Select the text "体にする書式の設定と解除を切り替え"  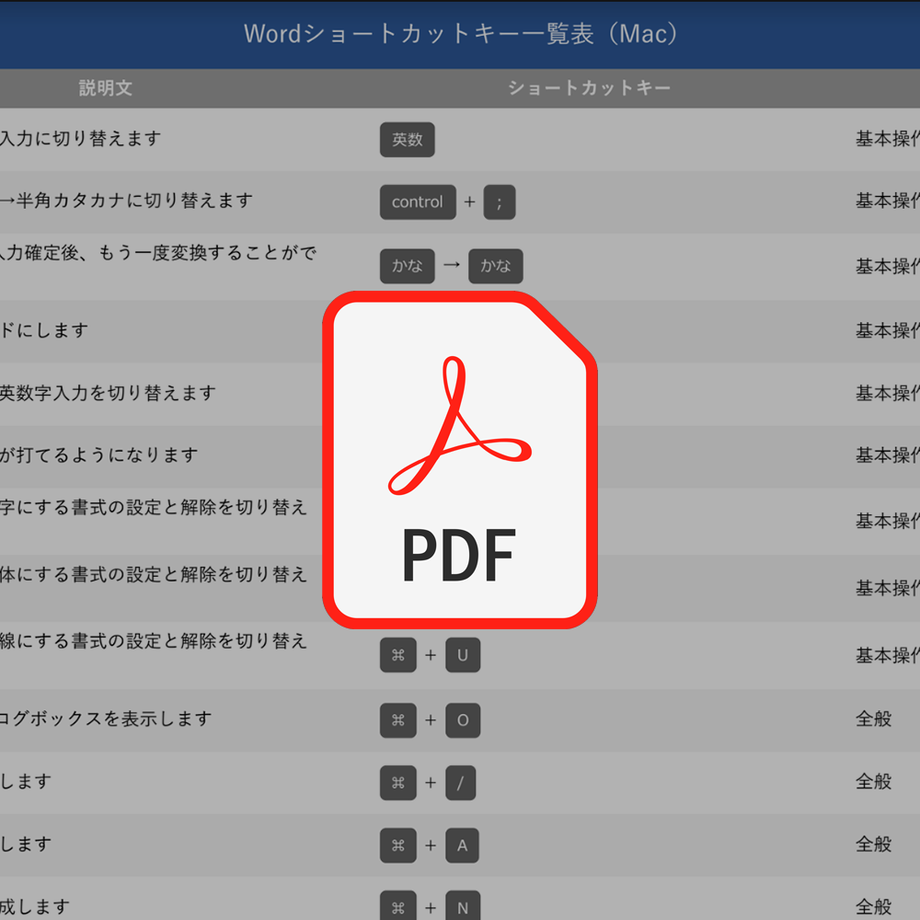154,574
